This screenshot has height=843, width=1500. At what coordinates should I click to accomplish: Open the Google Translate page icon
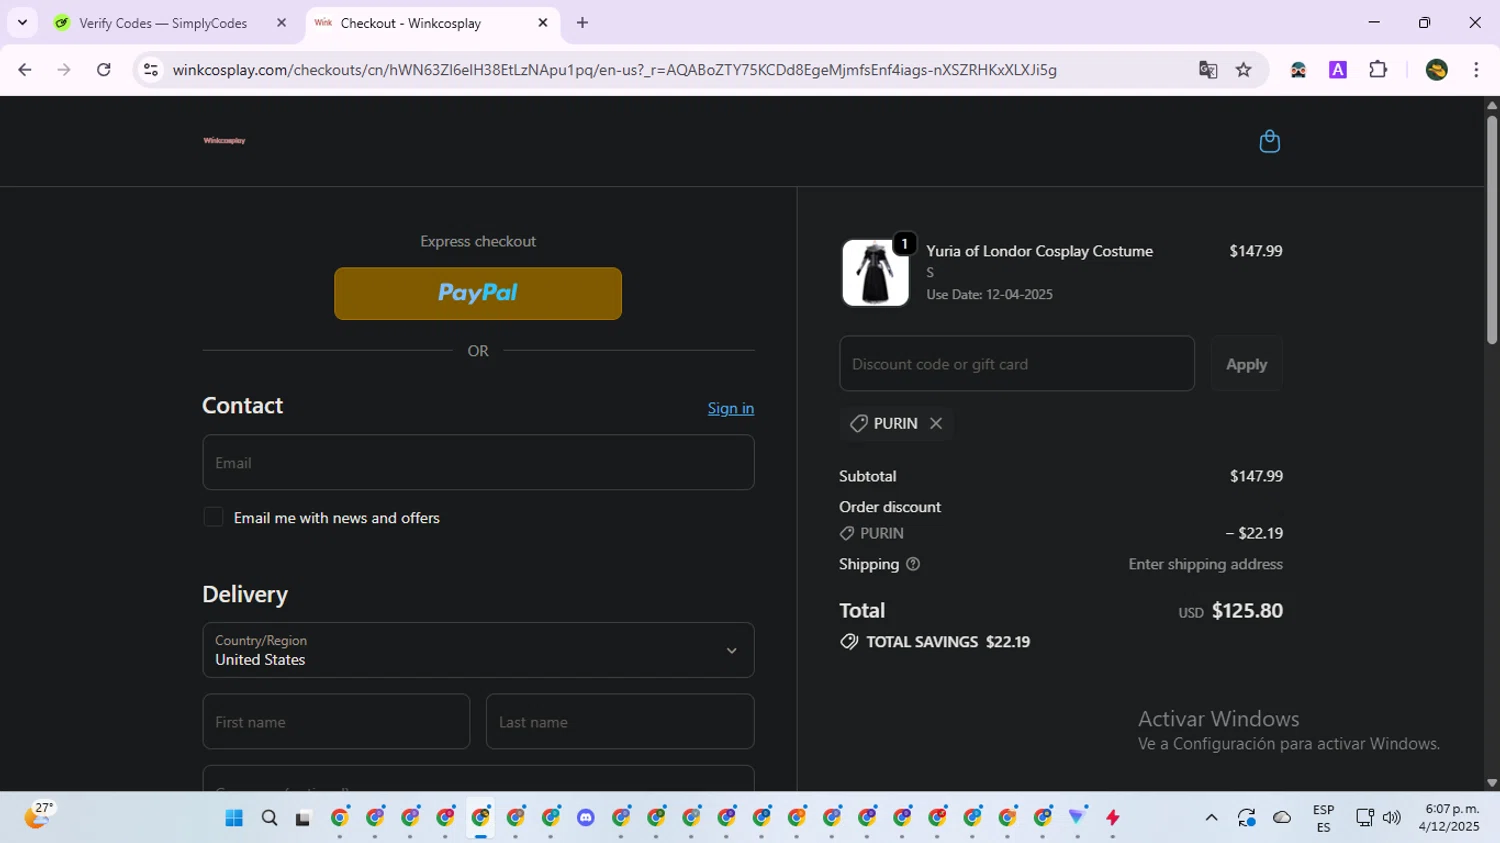(x=1208, y=70)
